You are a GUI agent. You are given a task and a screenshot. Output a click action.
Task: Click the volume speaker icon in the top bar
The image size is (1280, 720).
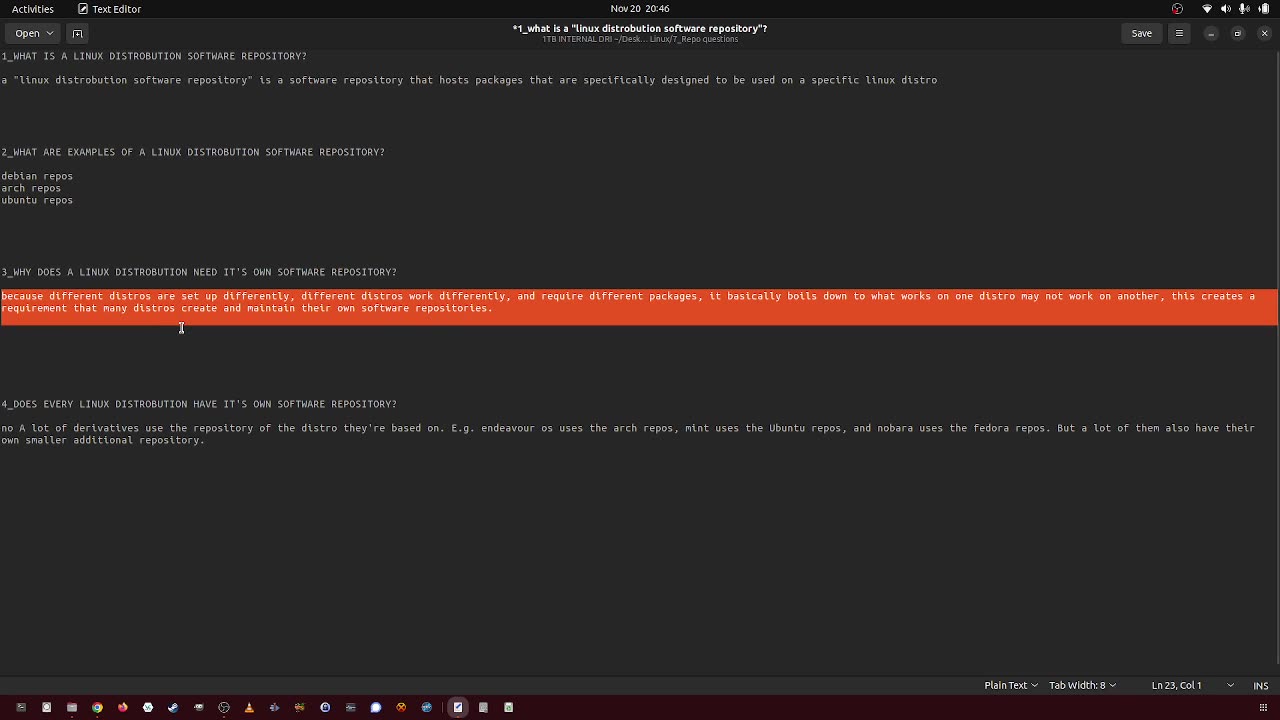[x=1226, y=9]
